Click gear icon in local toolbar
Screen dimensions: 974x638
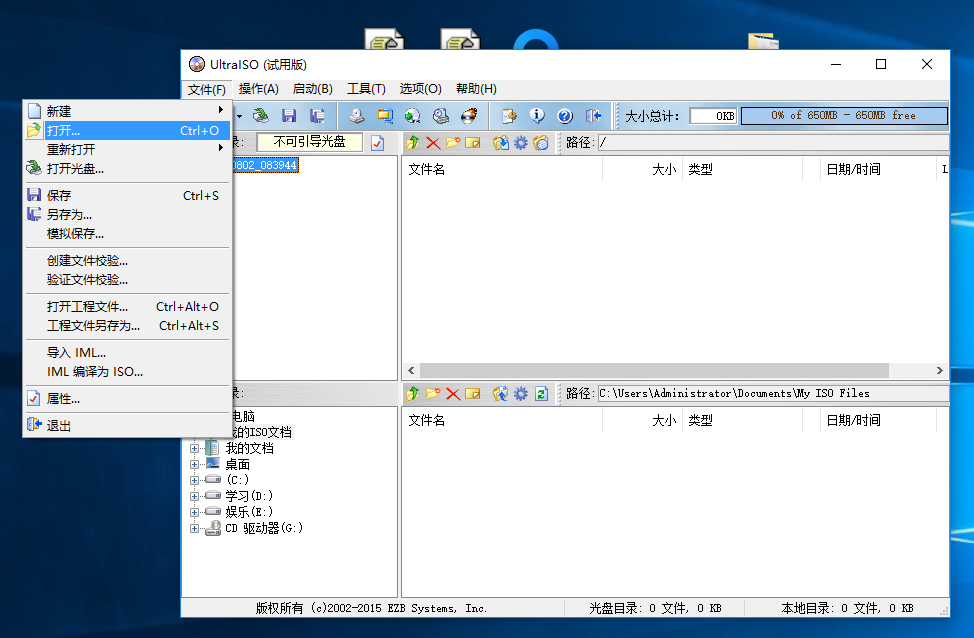tap(521, 393)
